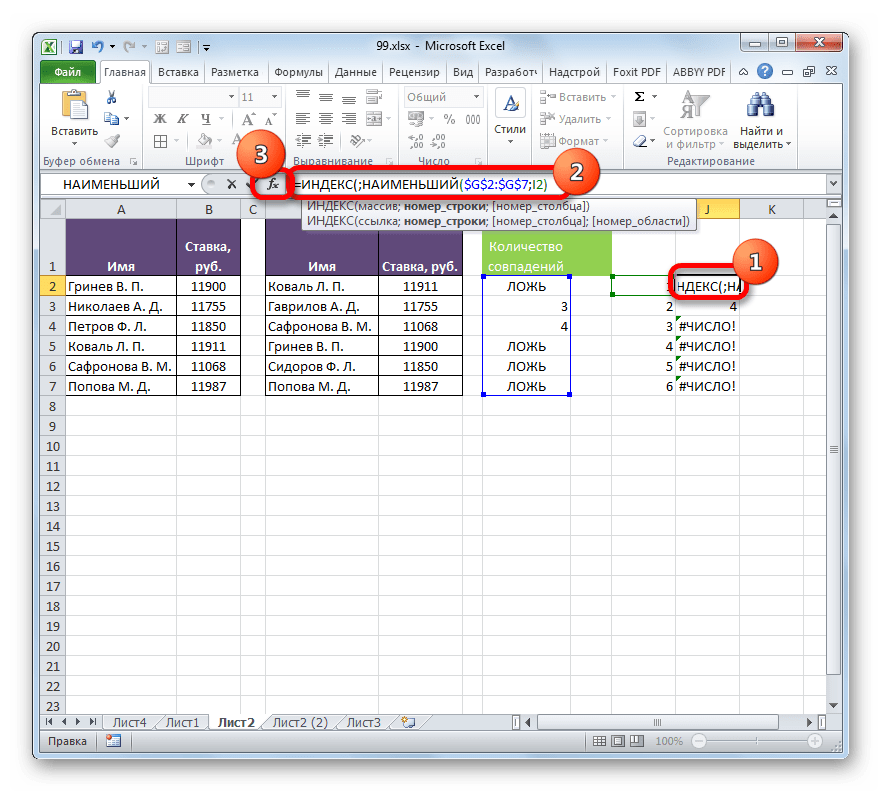Click the Insert Function fx button
This screenshot has width=882, height=792.
click(x=273, y=184)
